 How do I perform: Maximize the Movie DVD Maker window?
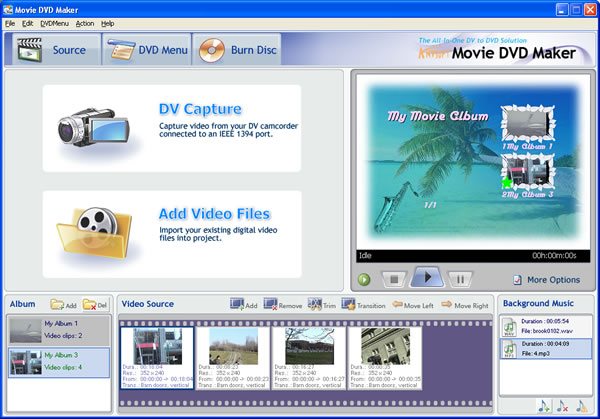pos(576,10)
